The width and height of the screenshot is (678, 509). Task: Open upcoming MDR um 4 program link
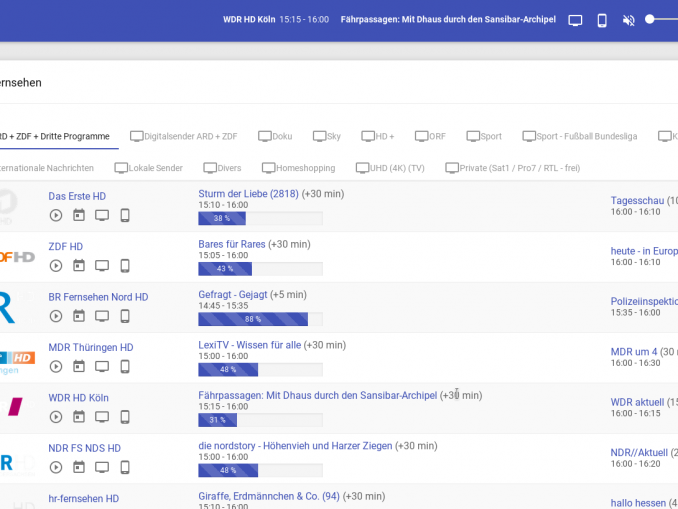tap(634, 352)
